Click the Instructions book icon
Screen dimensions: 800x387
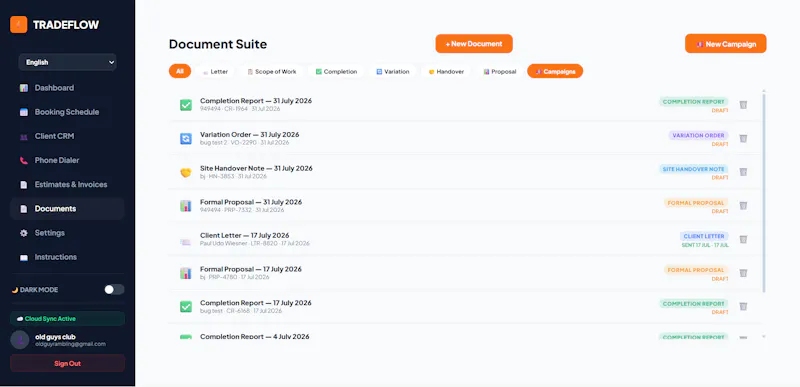click(x=23, y=257)
